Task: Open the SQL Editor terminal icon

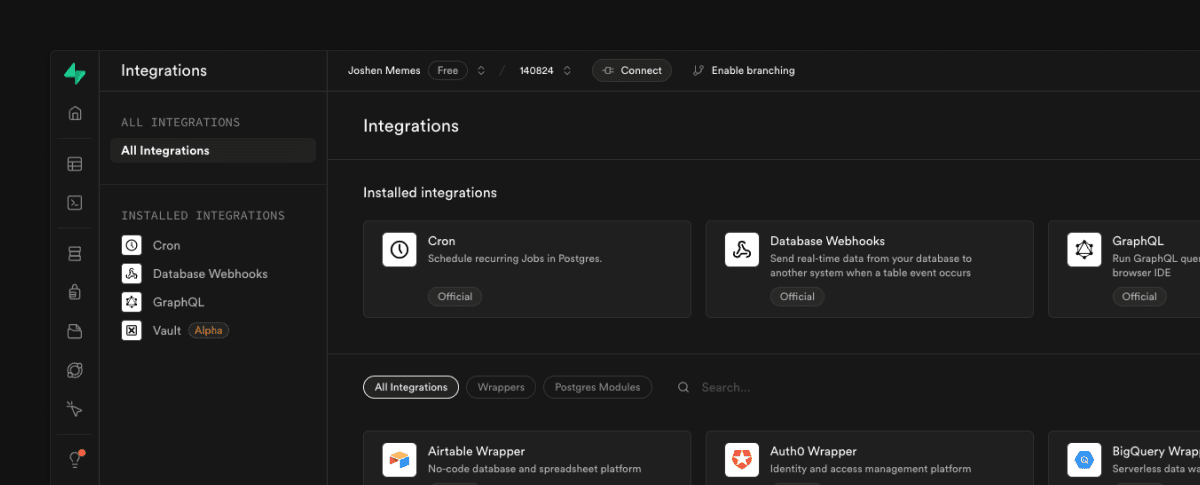Action: click(x=75, y=202)
